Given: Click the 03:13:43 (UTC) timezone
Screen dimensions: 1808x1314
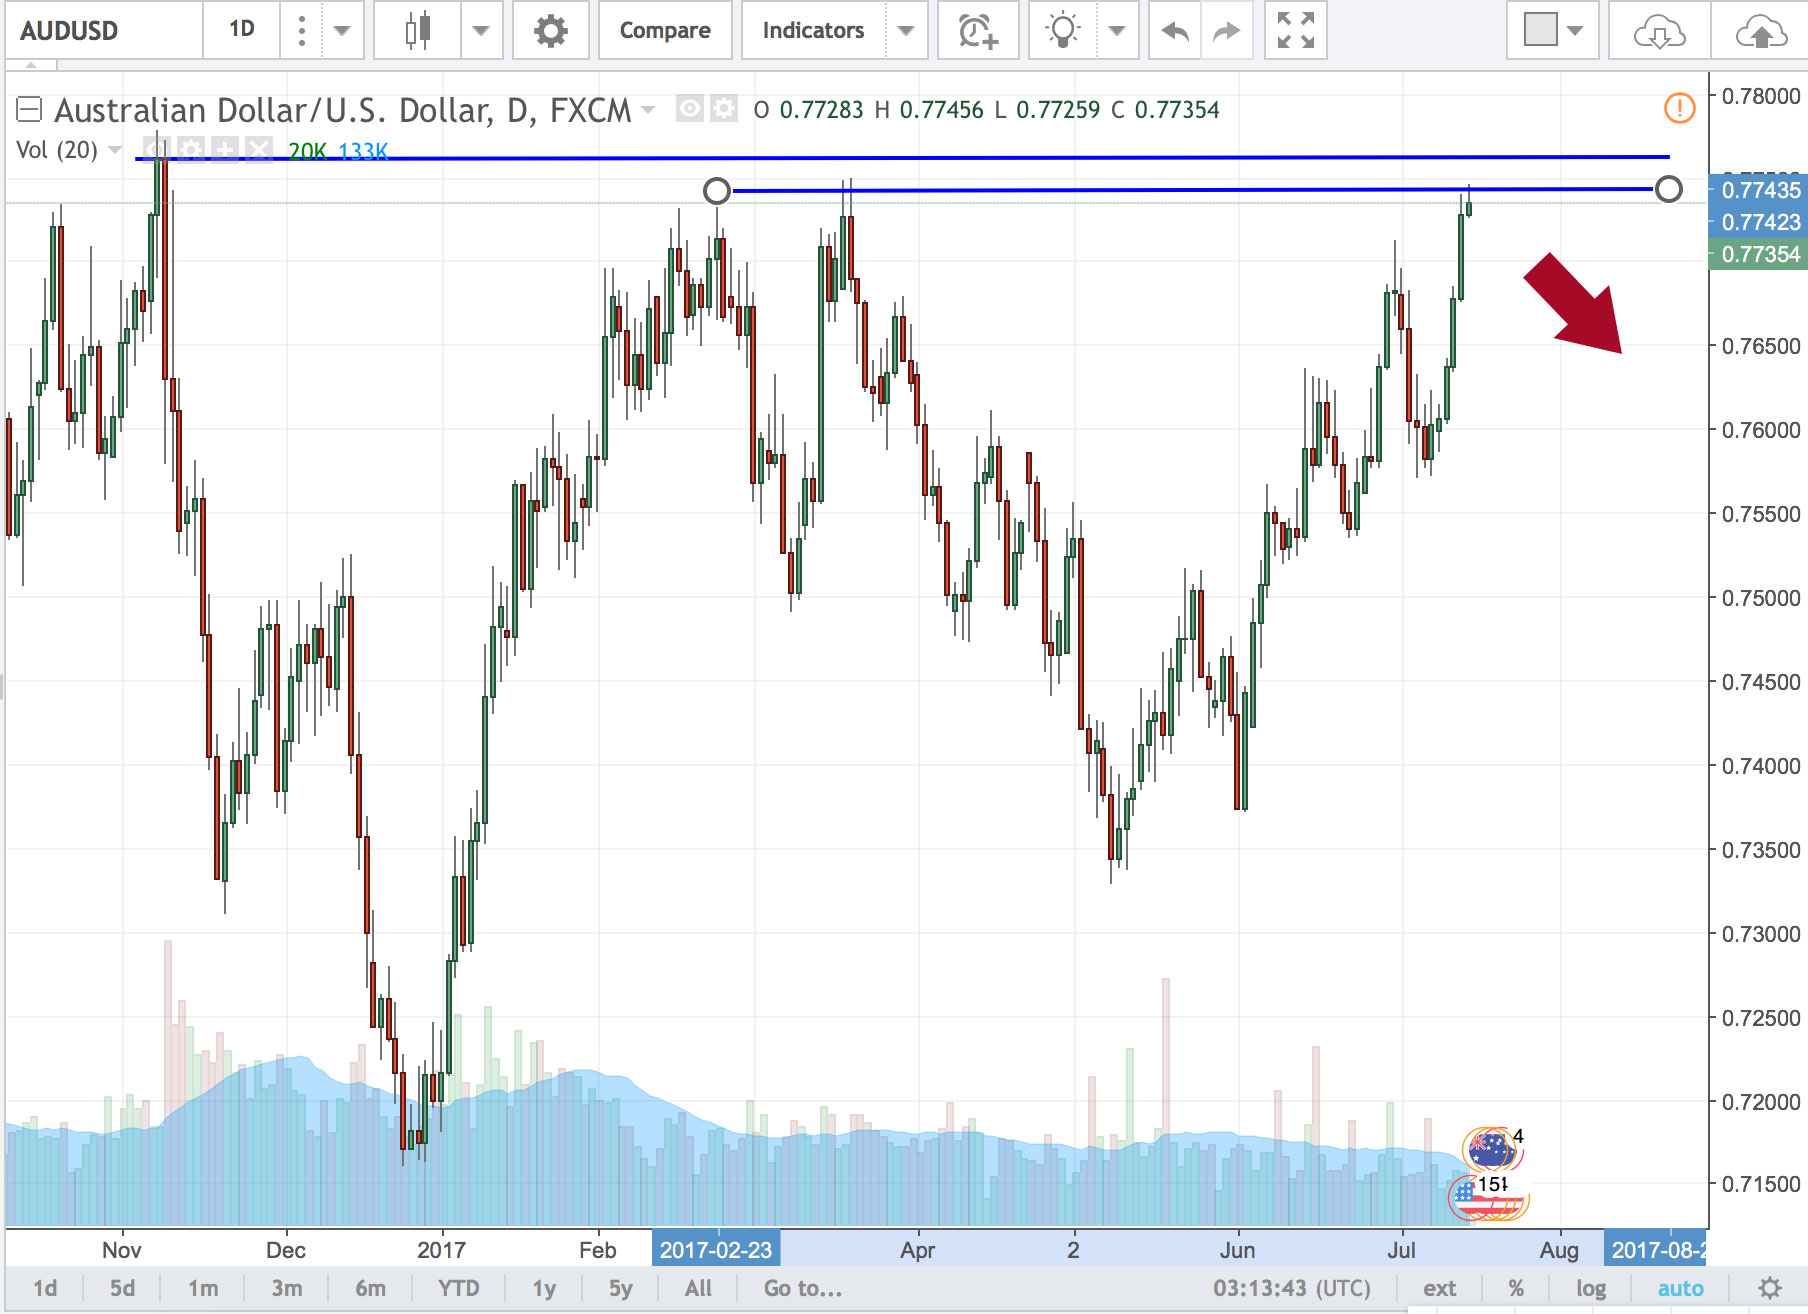Looking at the screenshot, I should (1292, 1288).
